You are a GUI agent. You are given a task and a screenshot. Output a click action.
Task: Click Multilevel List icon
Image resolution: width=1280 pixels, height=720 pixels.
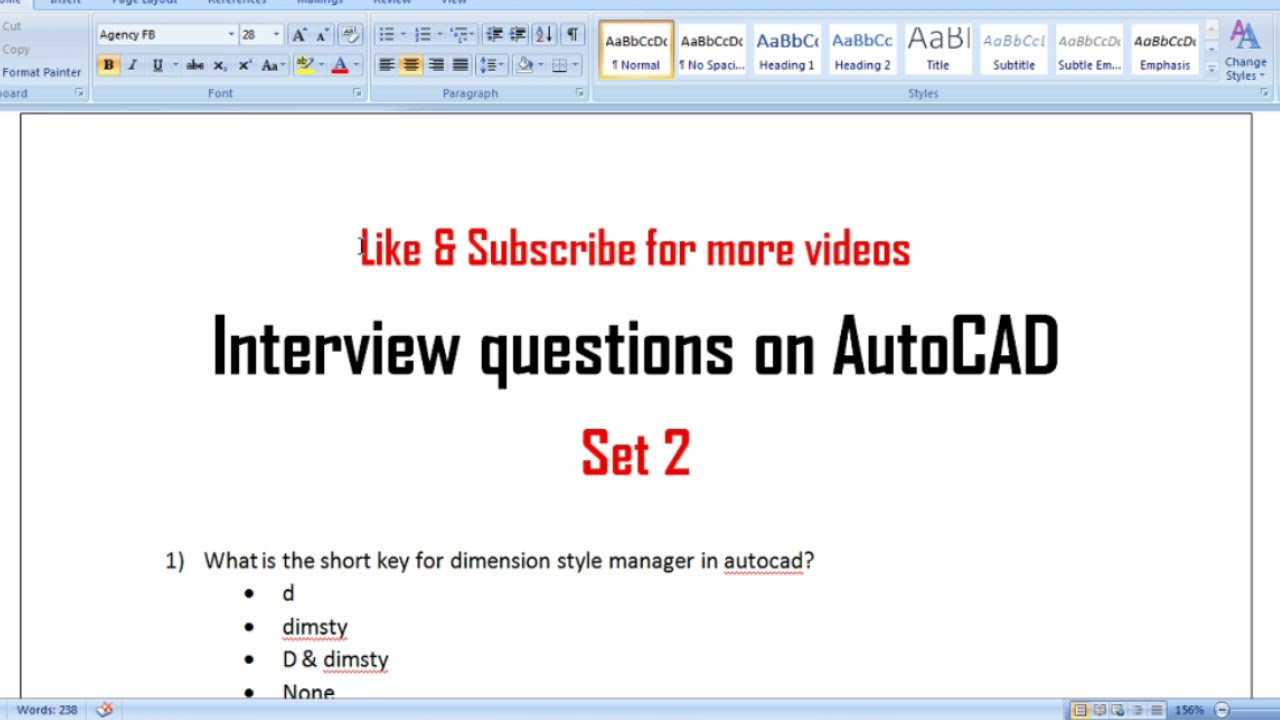coord(458,35)
